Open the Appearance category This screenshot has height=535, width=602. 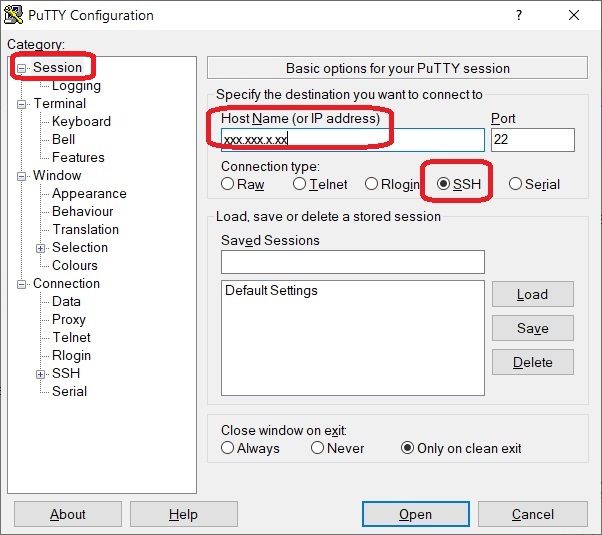point(89,194)
